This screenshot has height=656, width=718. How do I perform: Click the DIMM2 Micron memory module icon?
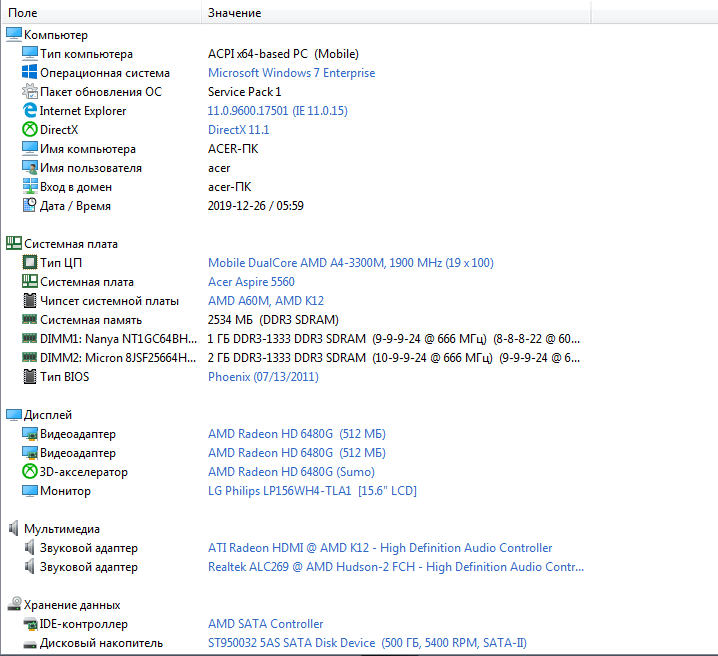30,357
